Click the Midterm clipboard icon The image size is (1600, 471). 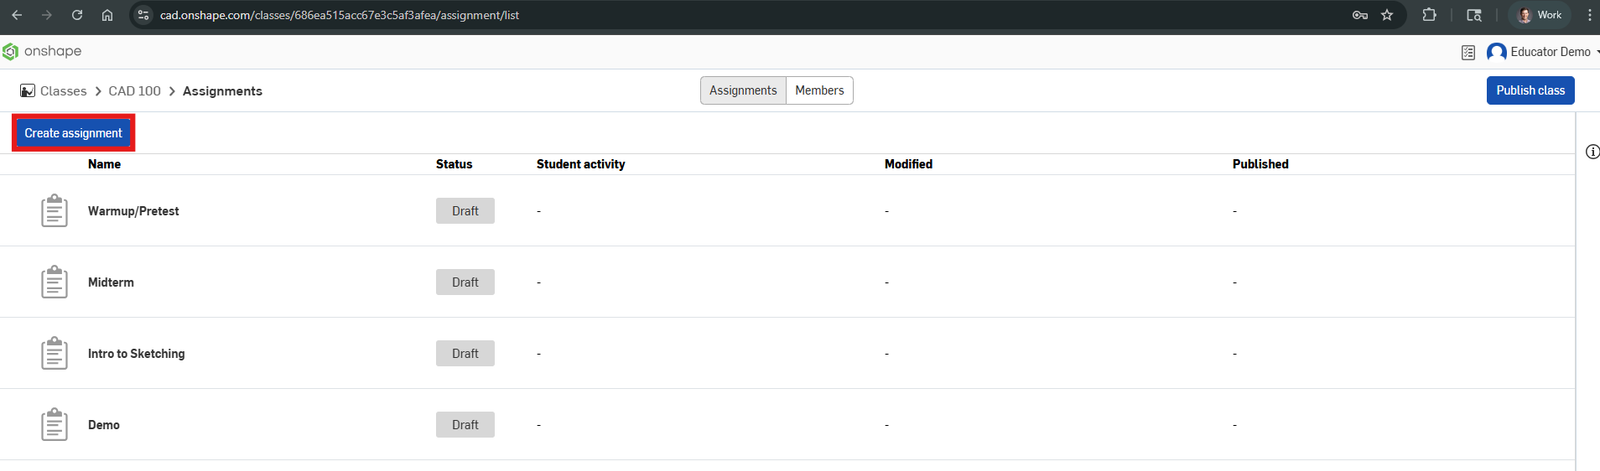[54, 282]
